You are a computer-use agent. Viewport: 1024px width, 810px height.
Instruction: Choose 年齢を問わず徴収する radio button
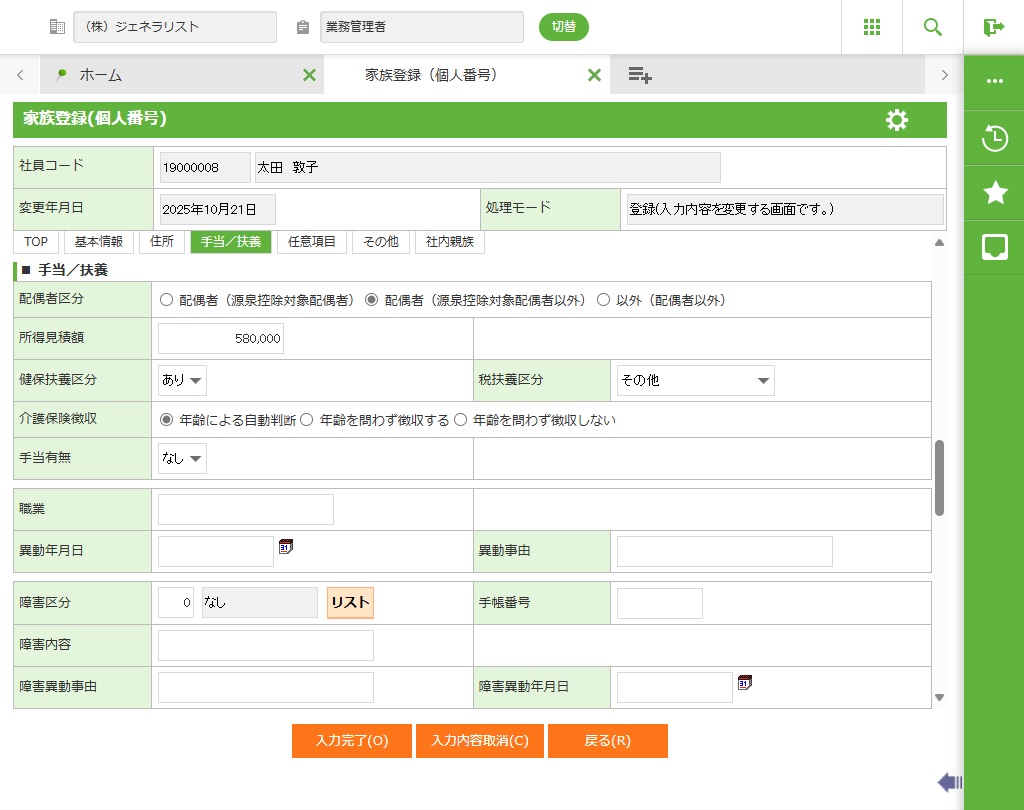point(307,420)
